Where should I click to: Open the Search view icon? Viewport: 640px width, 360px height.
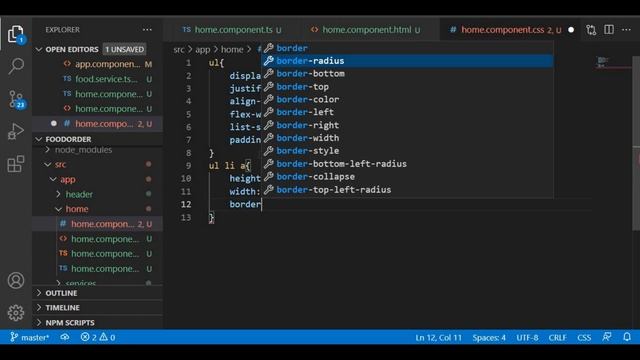coord(16,66)
